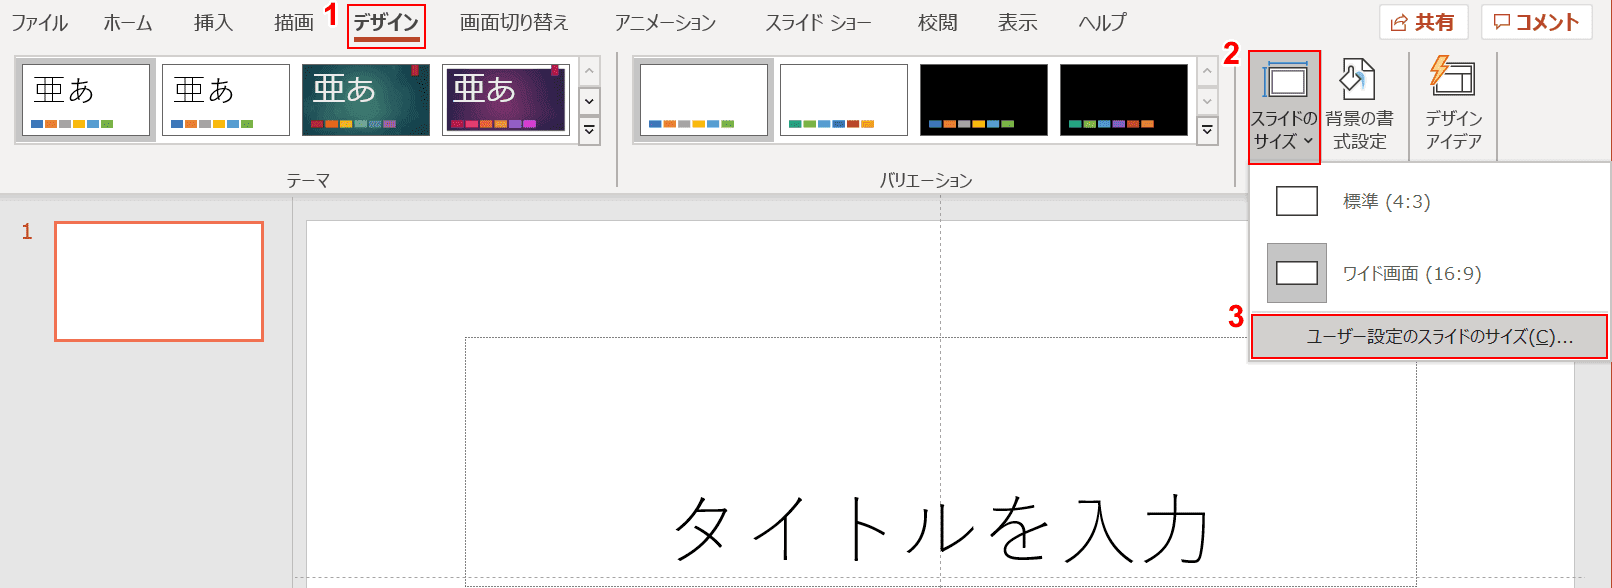Switch to the 表示 tab
This screenshot has height=588, width=1612.
point(1017,23)
